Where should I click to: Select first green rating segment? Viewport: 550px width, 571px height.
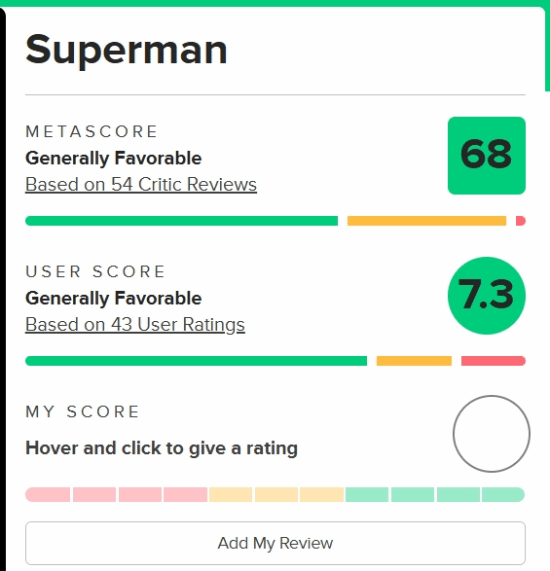pos(367,495)
